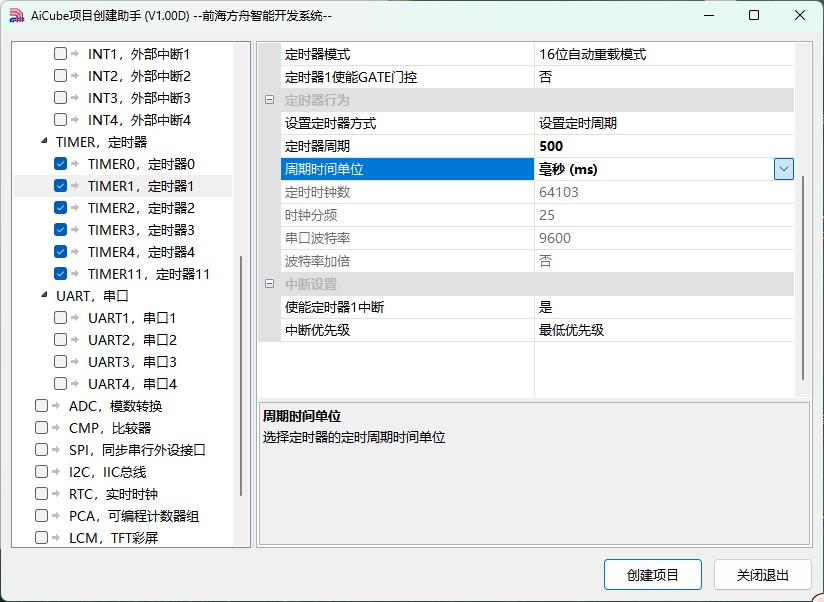Click the 使能定时器1中断 value 是
The width and height of the screenshot is (824, 602).
point(664,307)
